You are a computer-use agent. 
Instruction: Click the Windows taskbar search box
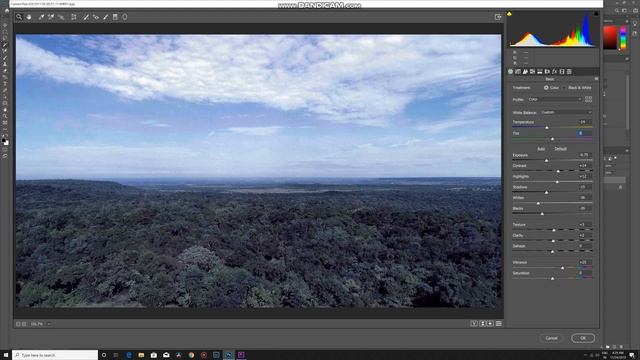pos(55,355)
